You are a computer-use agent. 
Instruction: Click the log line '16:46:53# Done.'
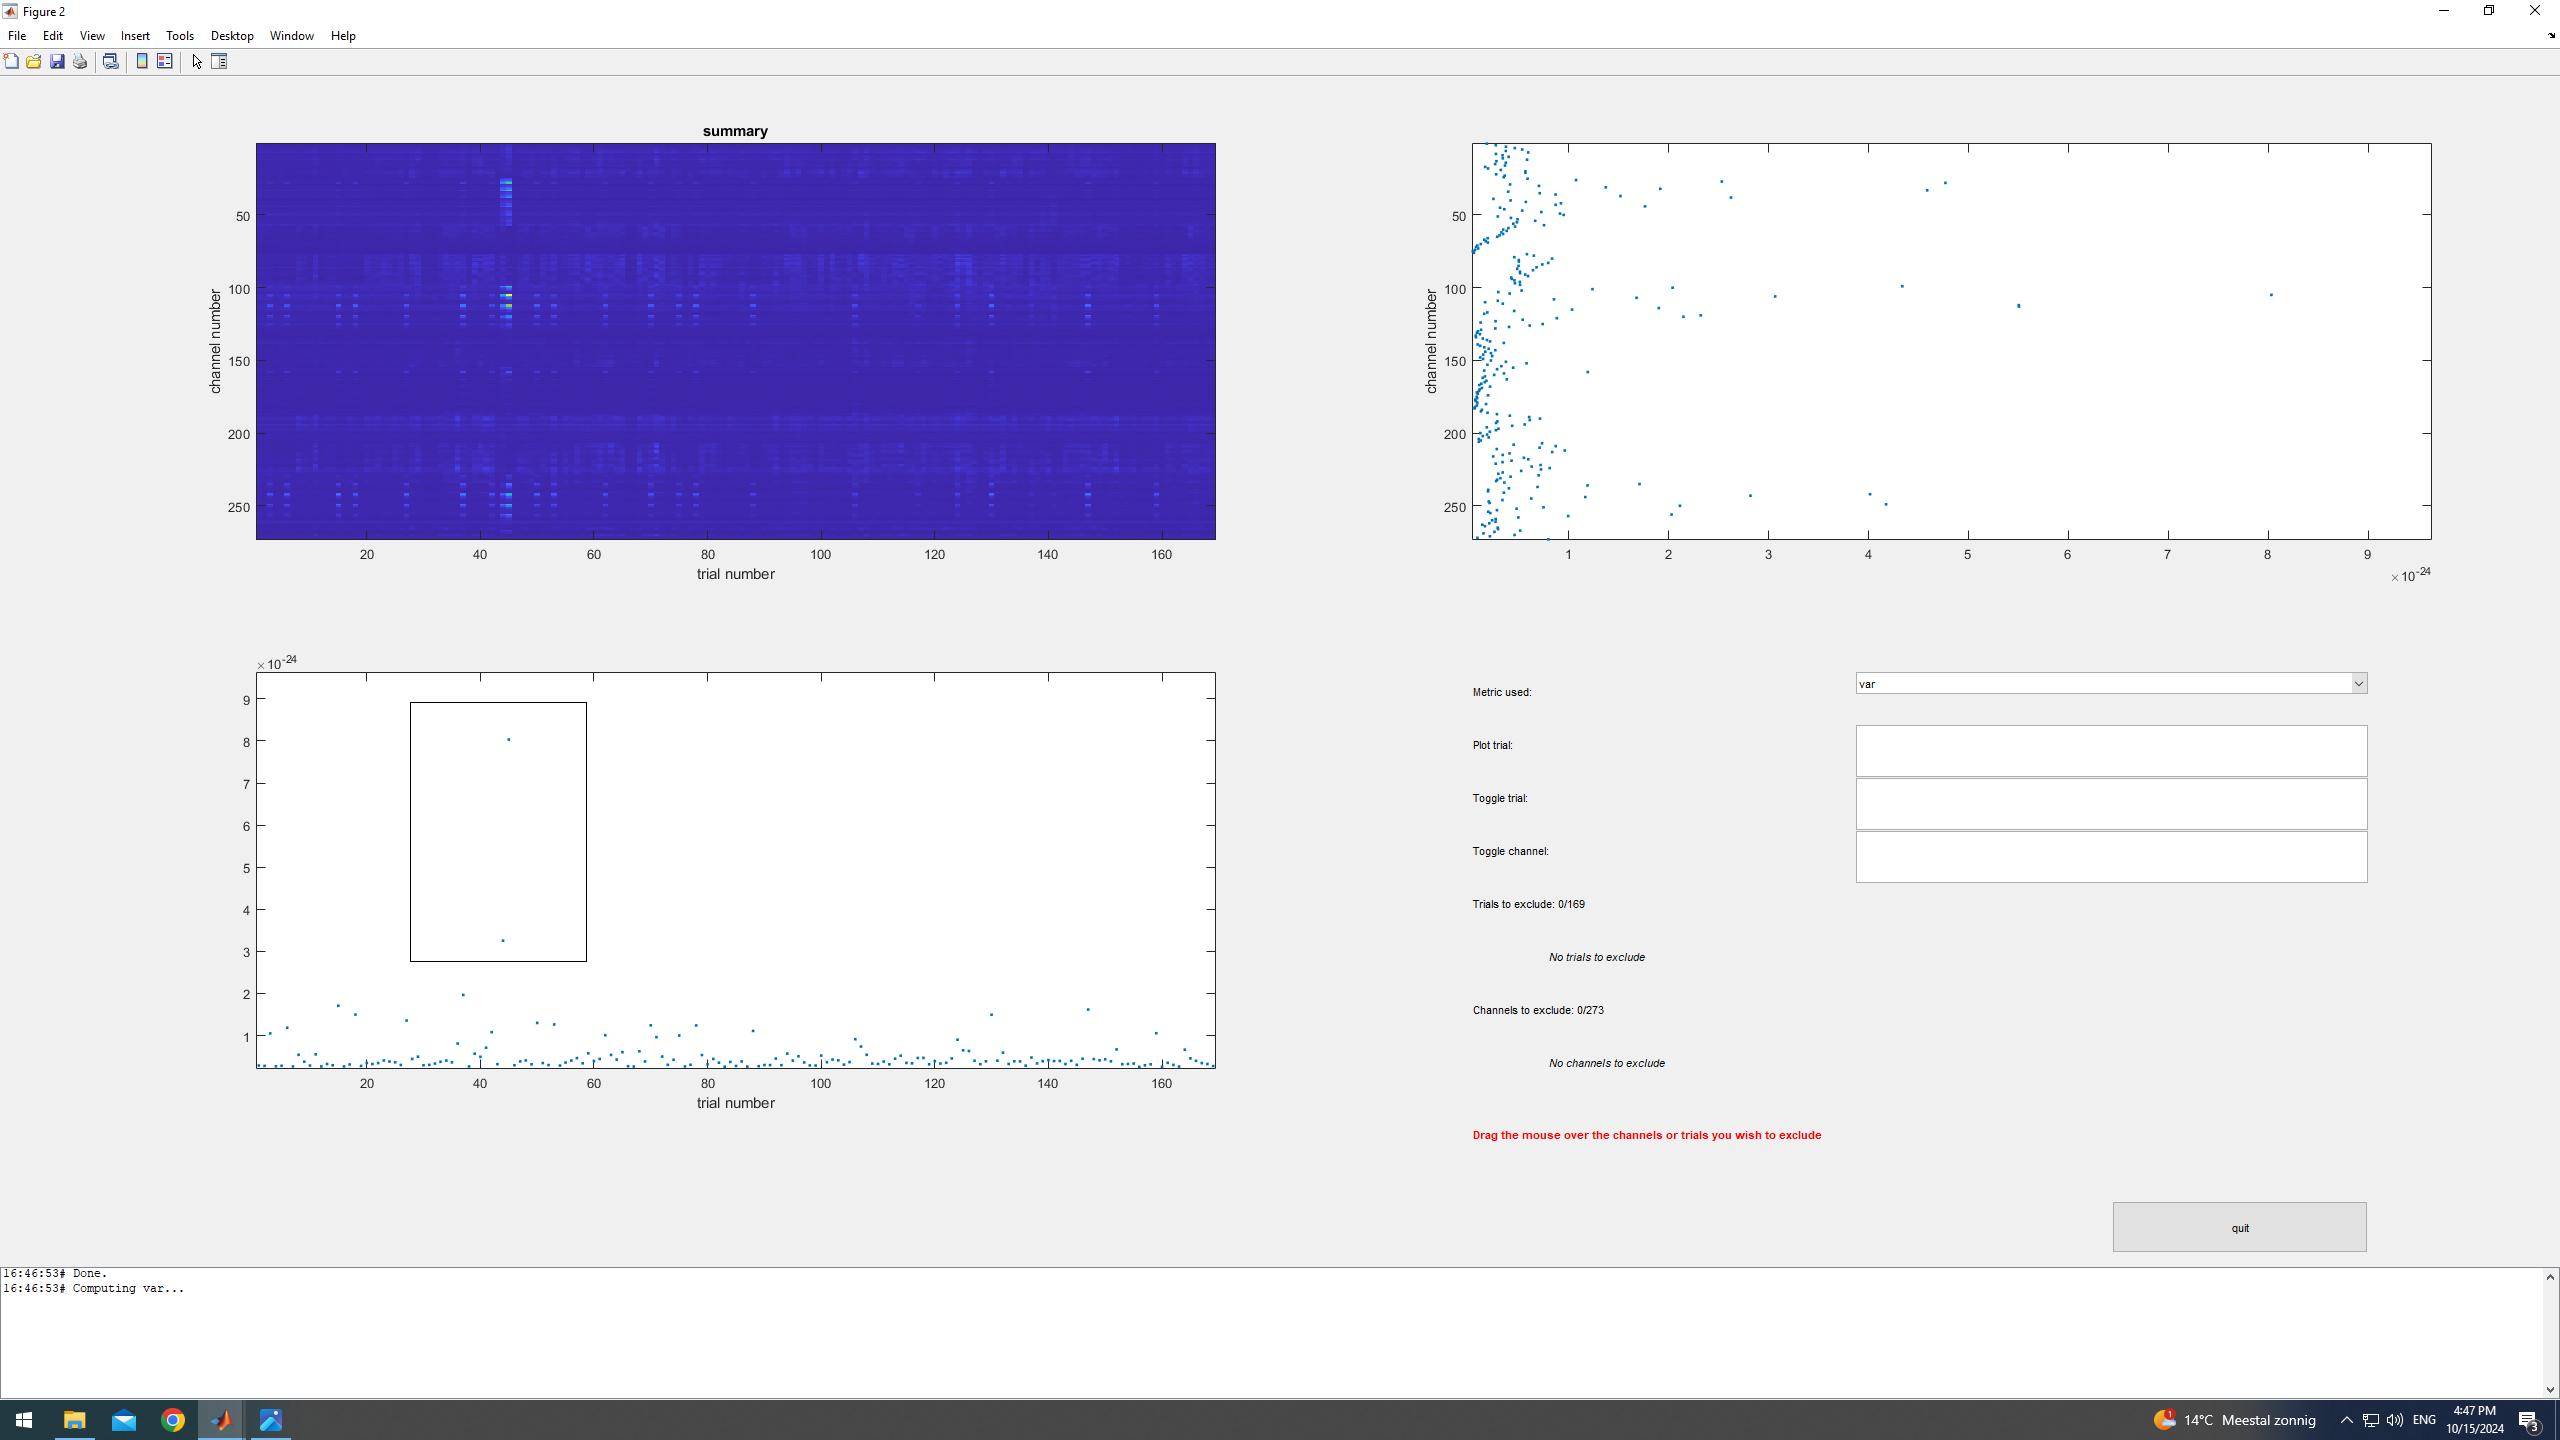[x=55, y=1273]
